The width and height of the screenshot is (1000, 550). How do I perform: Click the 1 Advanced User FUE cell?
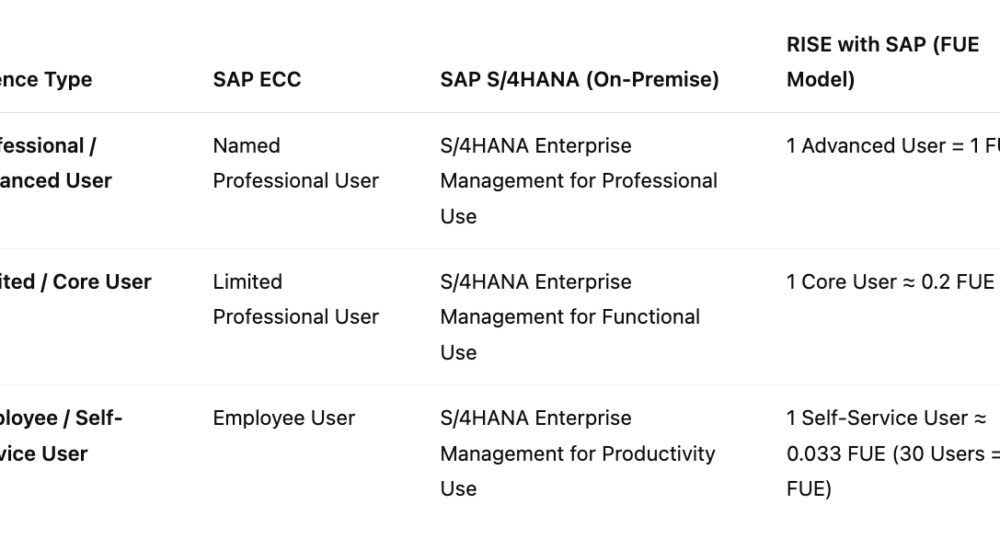click(x=893, y=146)
